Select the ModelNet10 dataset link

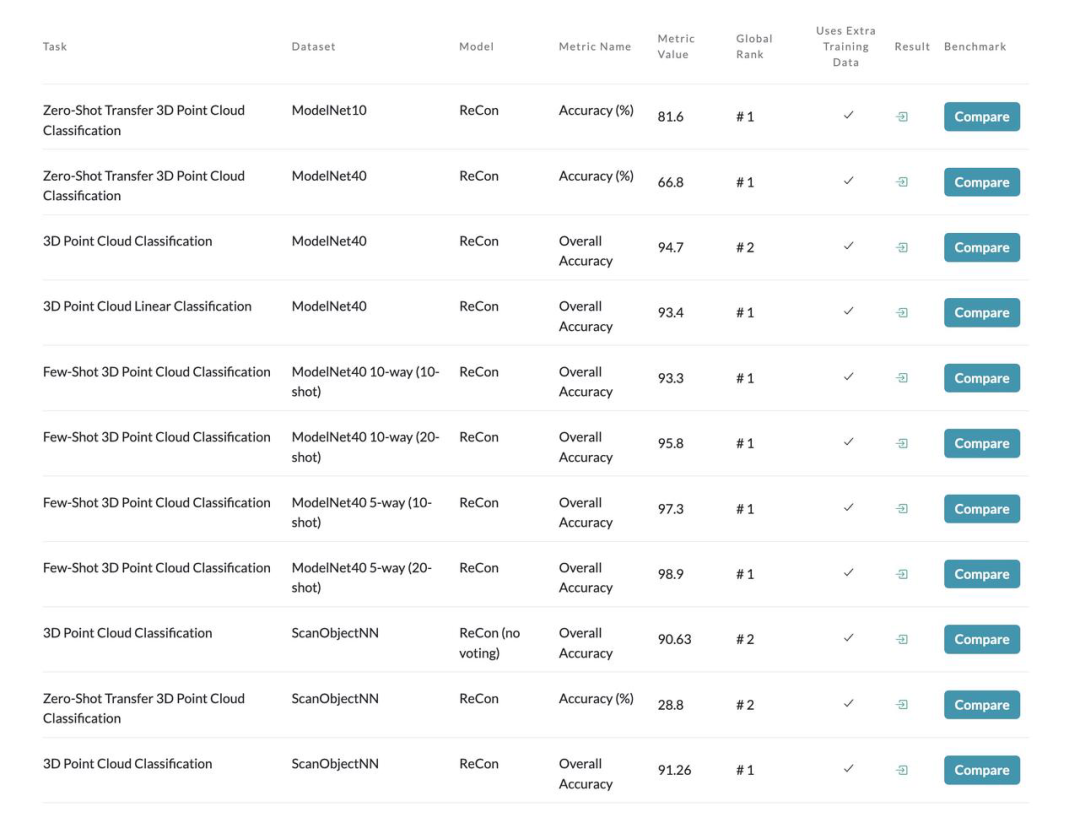tap(329, 110)
